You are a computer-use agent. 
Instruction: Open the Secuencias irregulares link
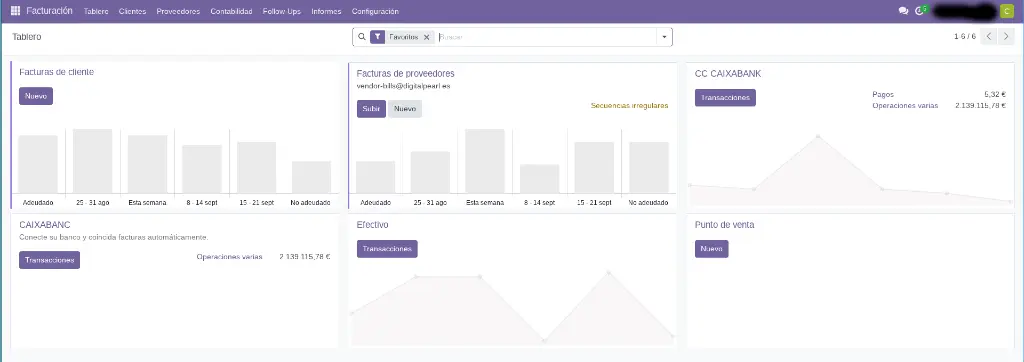tap(630, 105)
